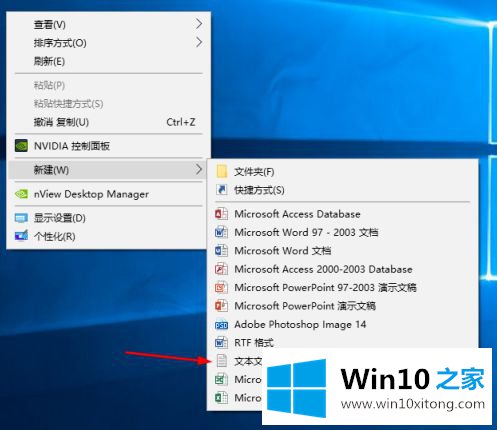Select 刷新(E) to refresh the desktop

pos(108,61)
